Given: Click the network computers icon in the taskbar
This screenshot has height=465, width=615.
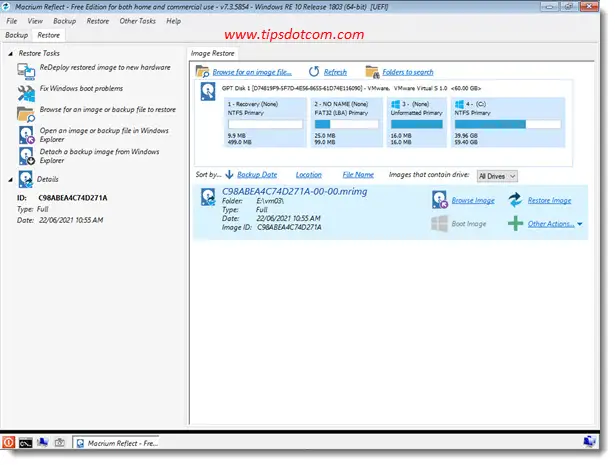Looking at the screenshot, I should tap(42, 443).
